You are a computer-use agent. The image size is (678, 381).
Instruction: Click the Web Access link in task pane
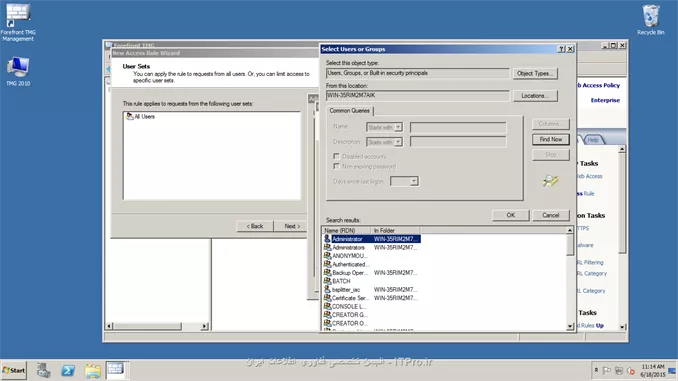coord(590,176)
